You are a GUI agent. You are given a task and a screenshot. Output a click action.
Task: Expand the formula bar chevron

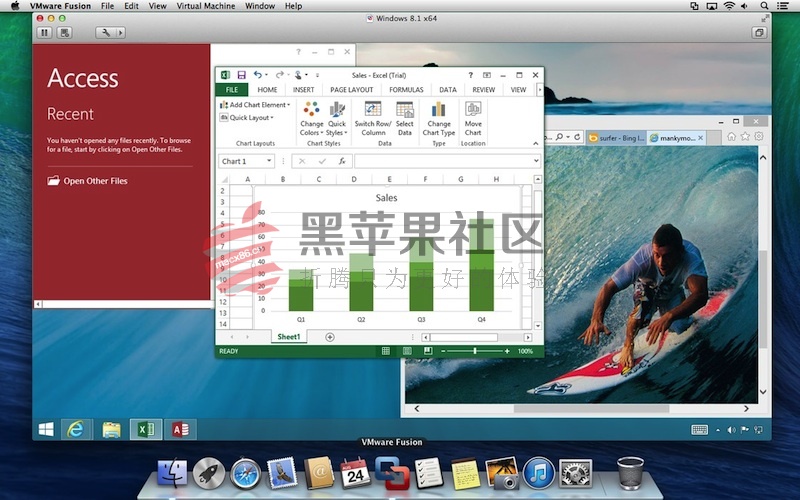(x=536, y=161)
